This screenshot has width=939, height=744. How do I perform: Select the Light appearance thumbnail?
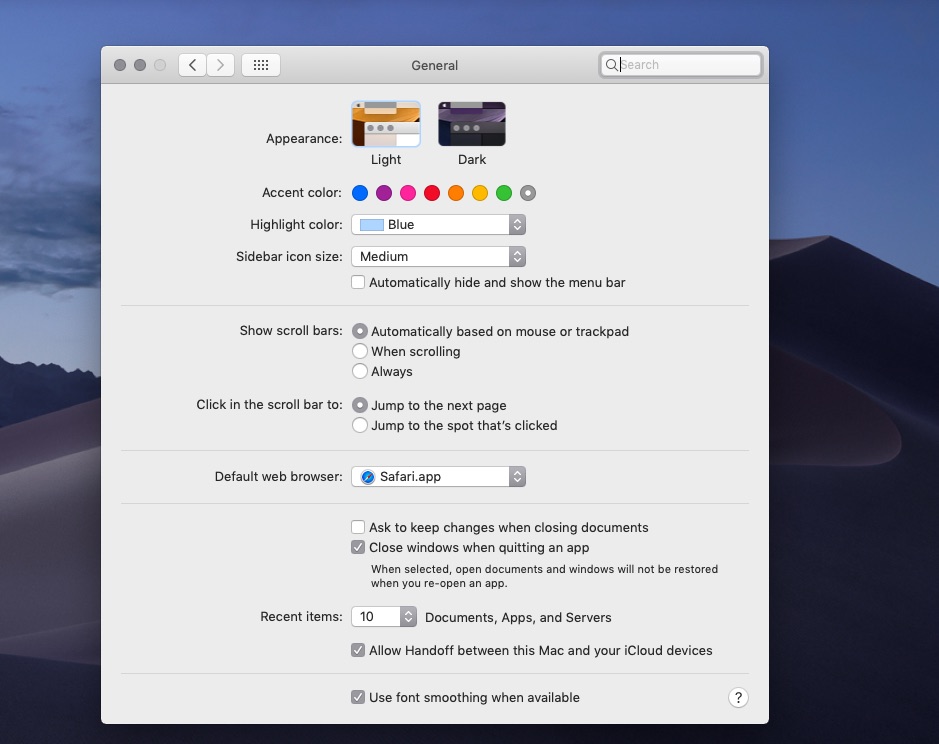coord(386,124)
